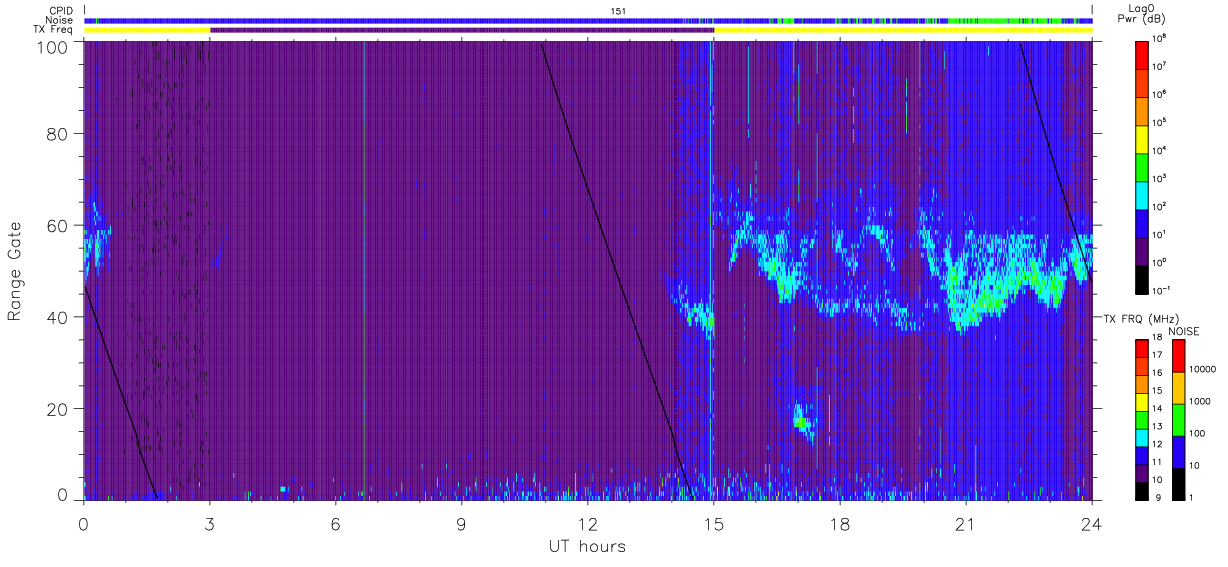Pick the yellow segment of the TX FRQ colorbar
Screen dimensions: 1228x567
(1143, 401)
